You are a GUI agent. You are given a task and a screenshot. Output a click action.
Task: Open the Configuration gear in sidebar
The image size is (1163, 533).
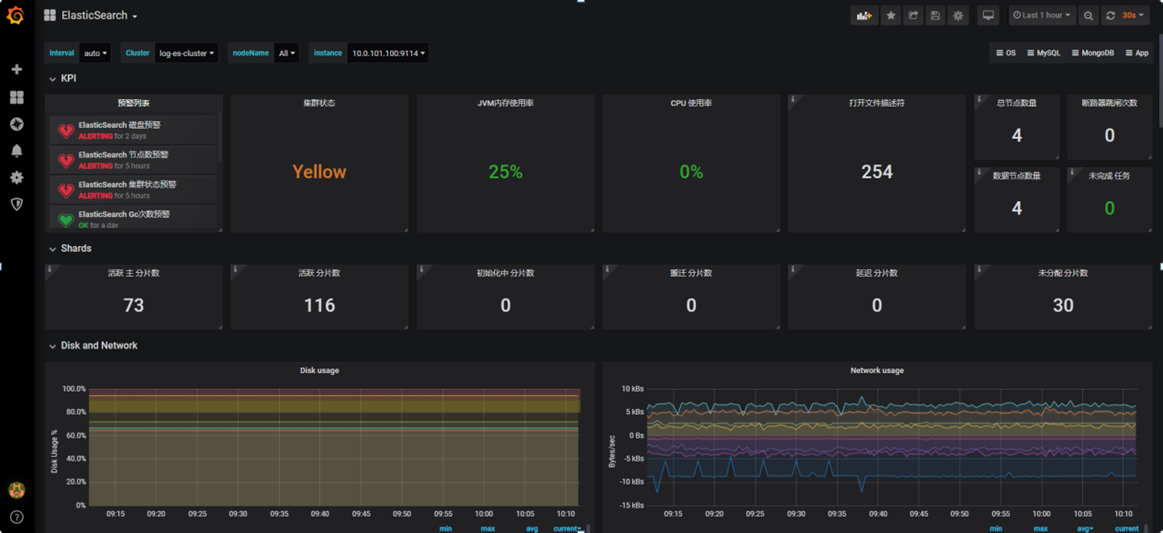[x=16, y=177]
